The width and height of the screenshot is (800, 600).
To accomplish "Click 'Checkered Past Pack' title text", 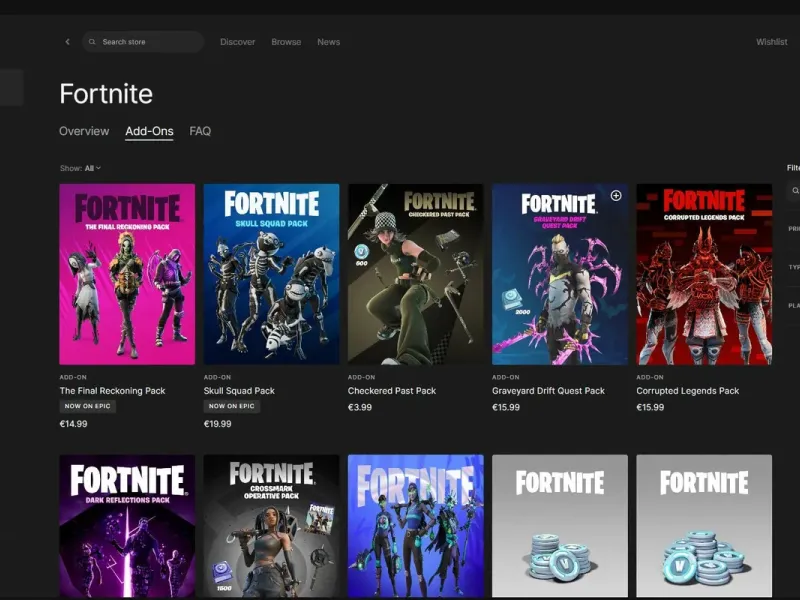I will coord(392,391).
